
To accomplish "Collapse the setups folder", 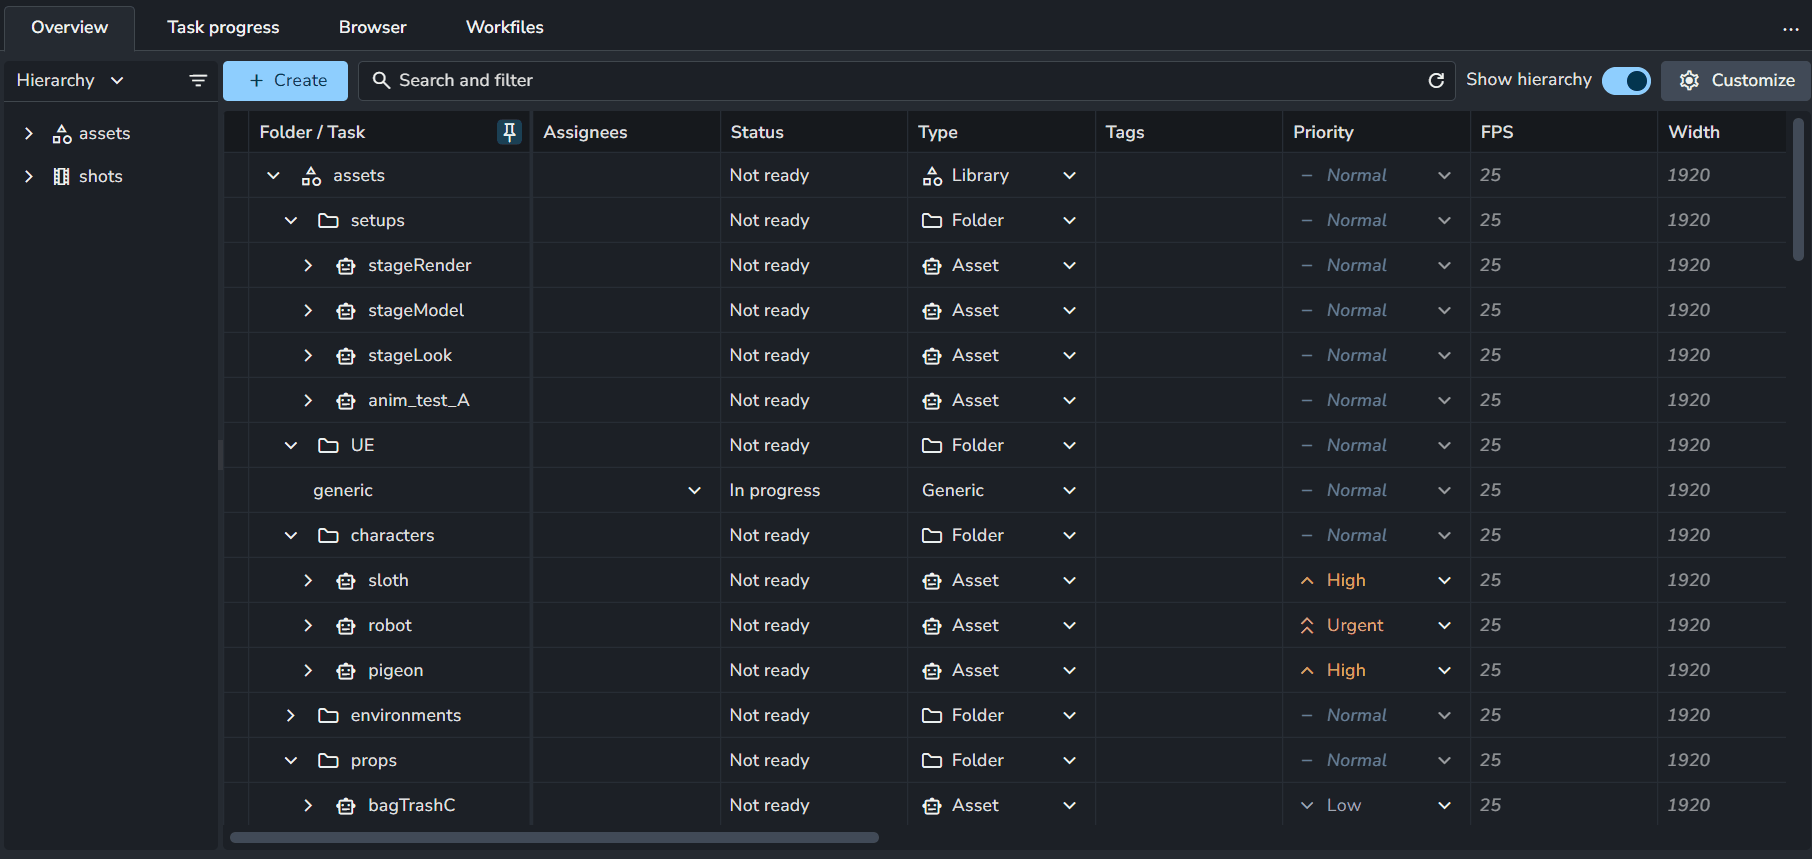I will point(291,220).
